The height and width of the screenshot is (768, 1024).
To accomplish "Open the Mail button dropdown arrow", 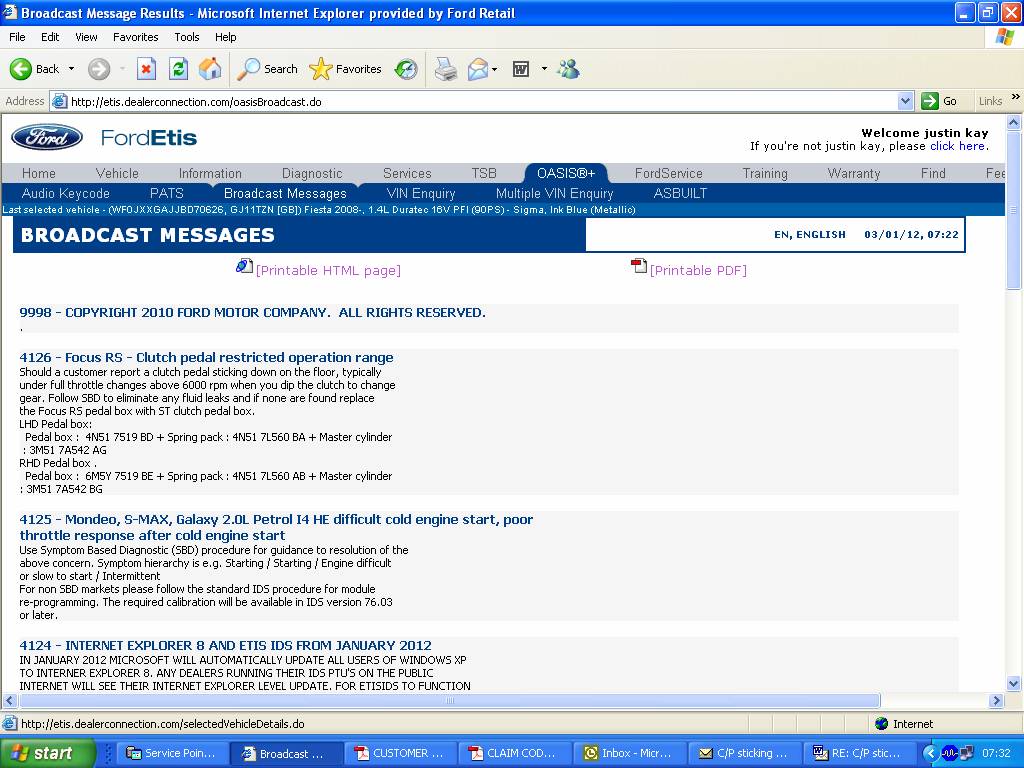I will (x=494, y=69).
